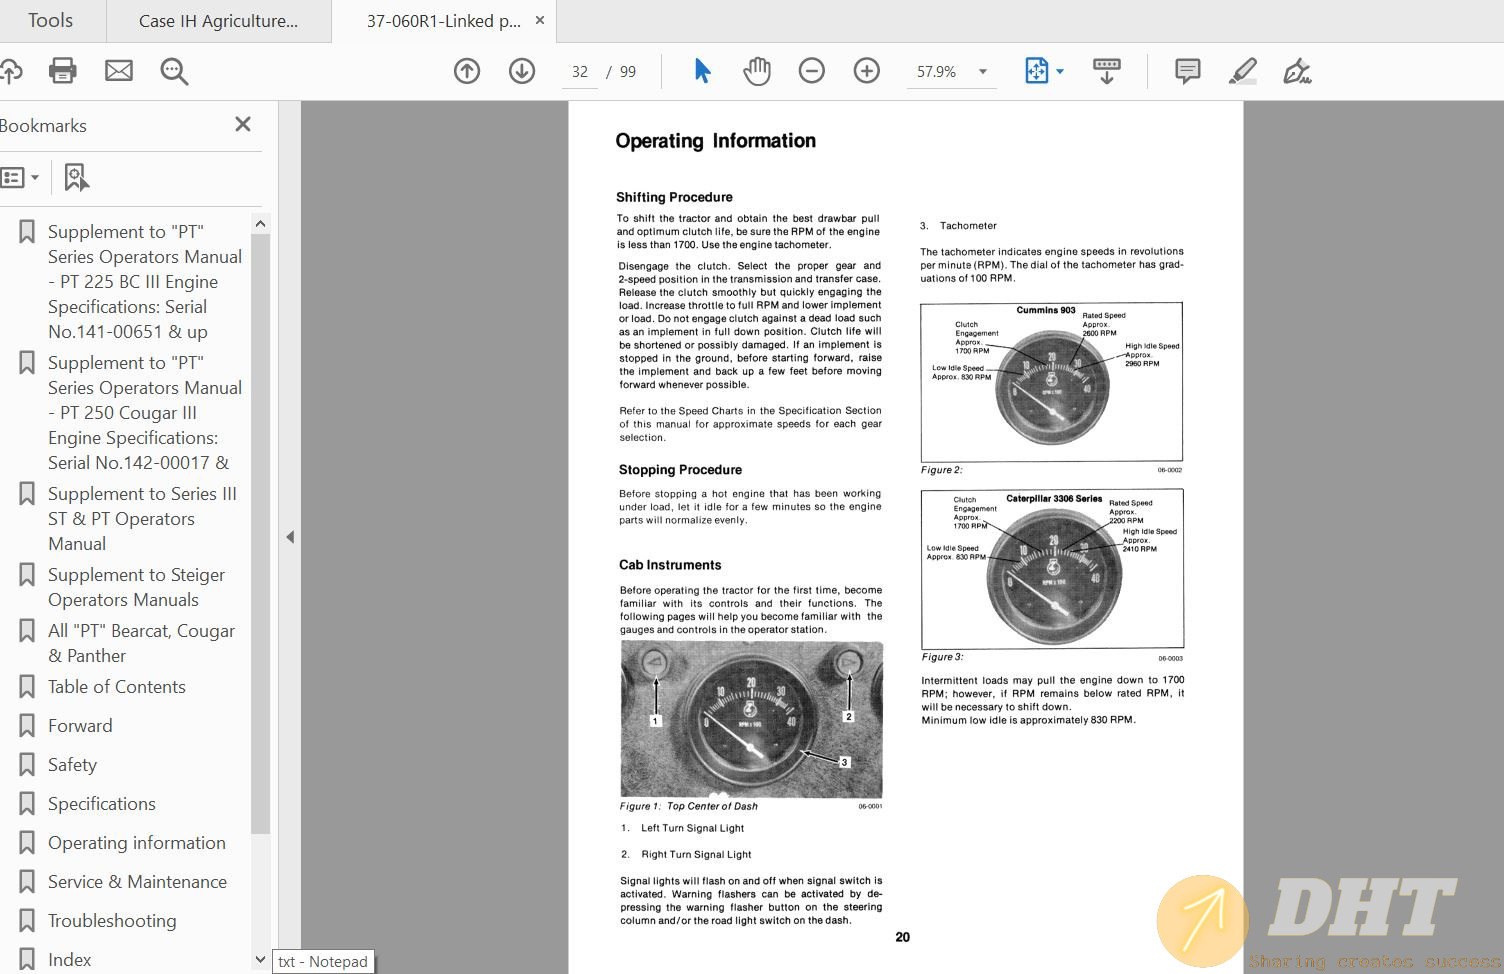The height and width of the screenshot is (974, 1504).
Task: Close the Bookmarks panel
Action: (243, 124)
